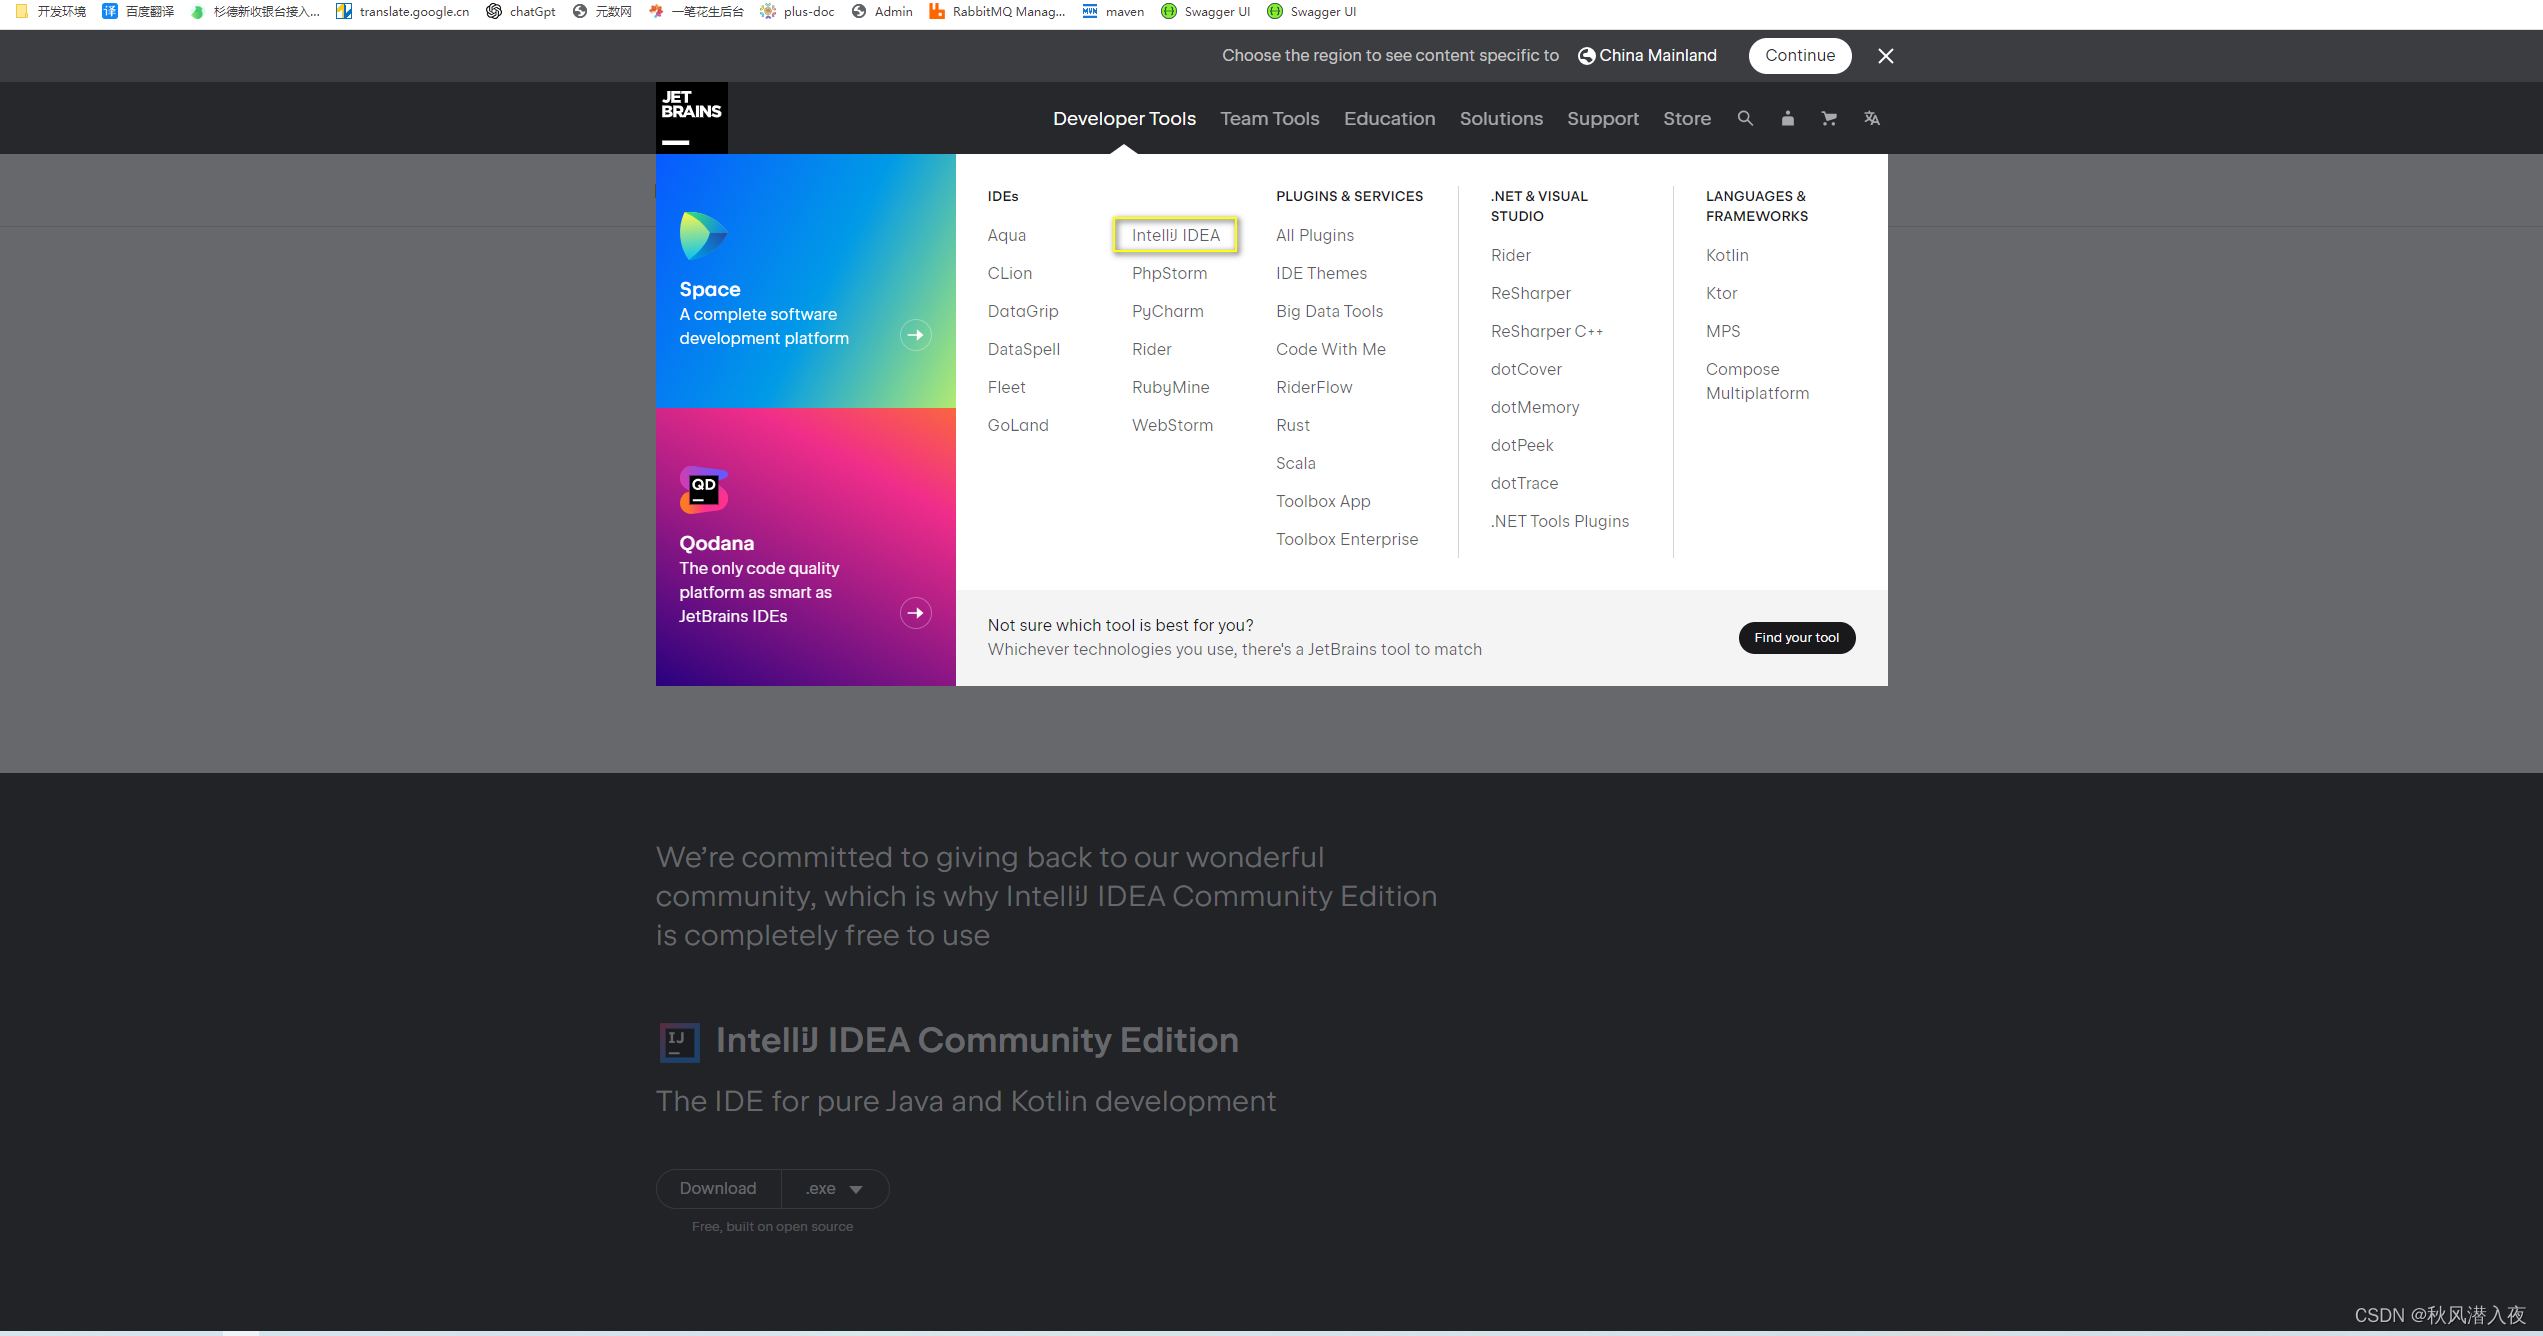Click the arrow on the Qodana card
The height and width of the screenshot is (1336, 2543).
[915, 612]
